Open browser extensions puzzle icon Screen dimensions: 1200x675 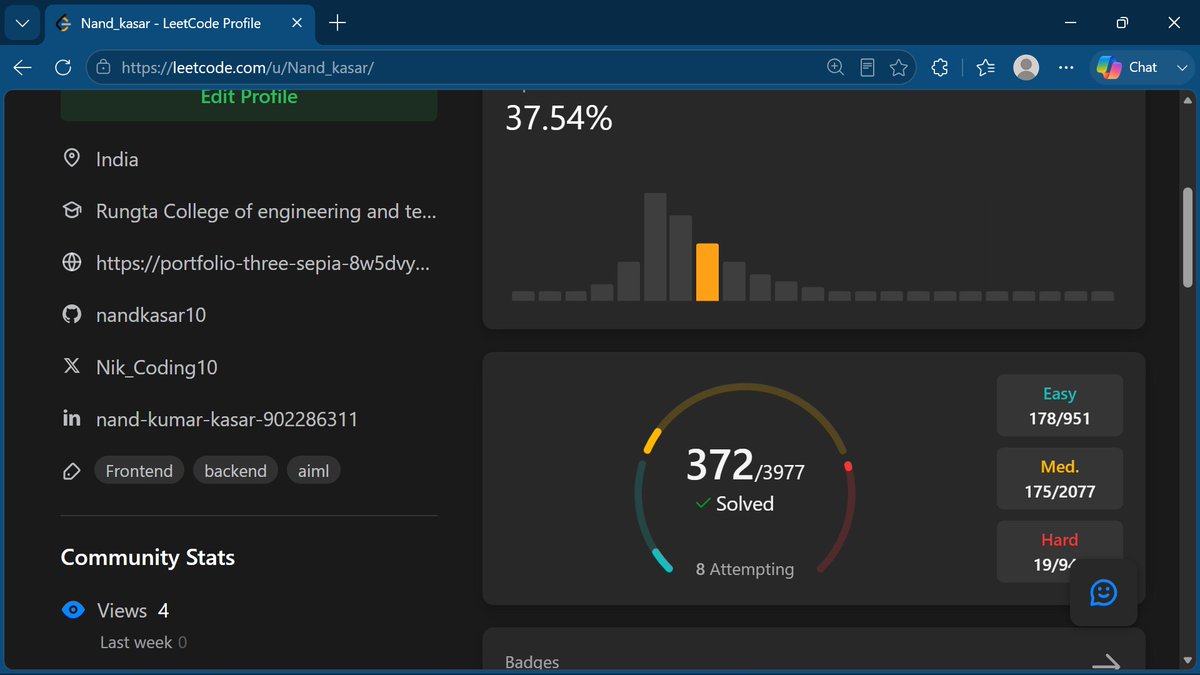pos(939,67)
